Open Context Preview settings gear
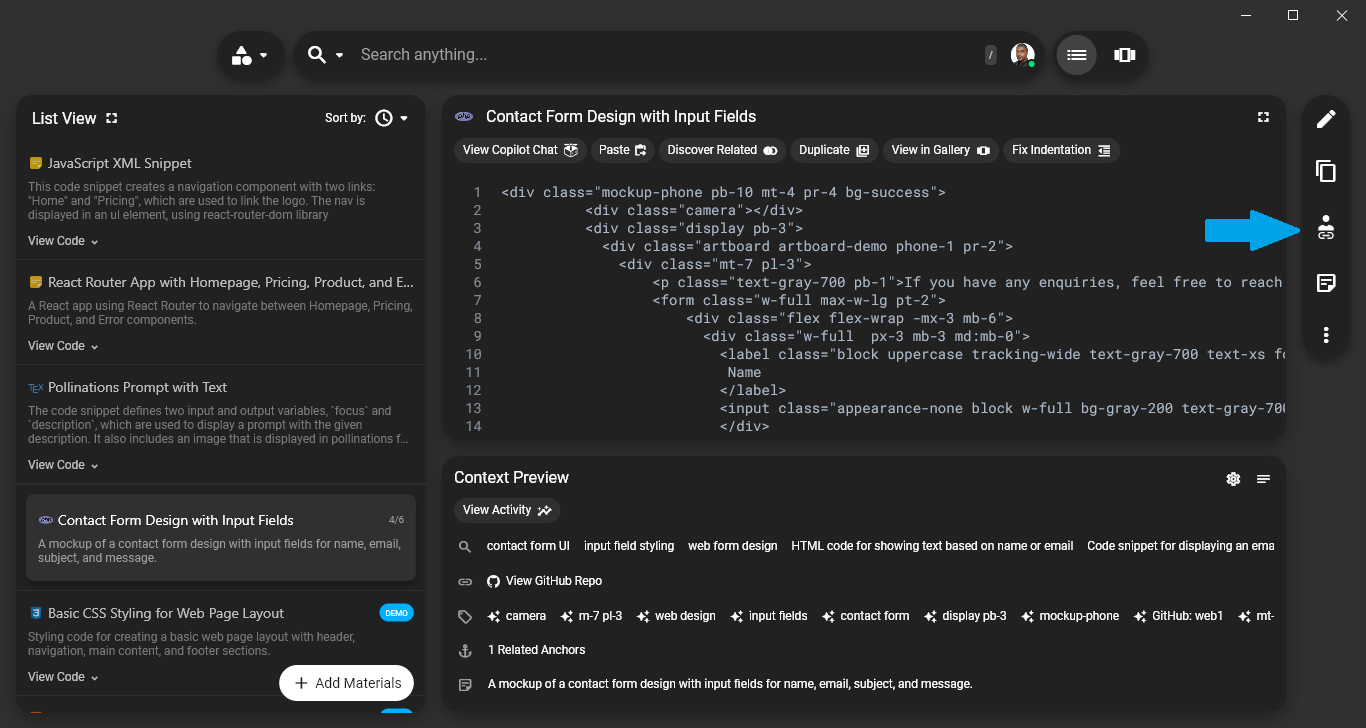 [x=1233, y=479]
